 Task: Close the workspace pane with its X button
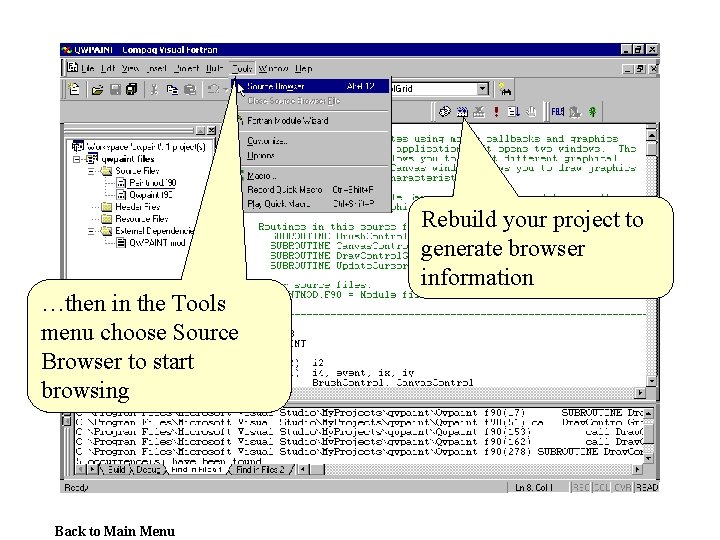pyautogui.click(x=211, y=130)
